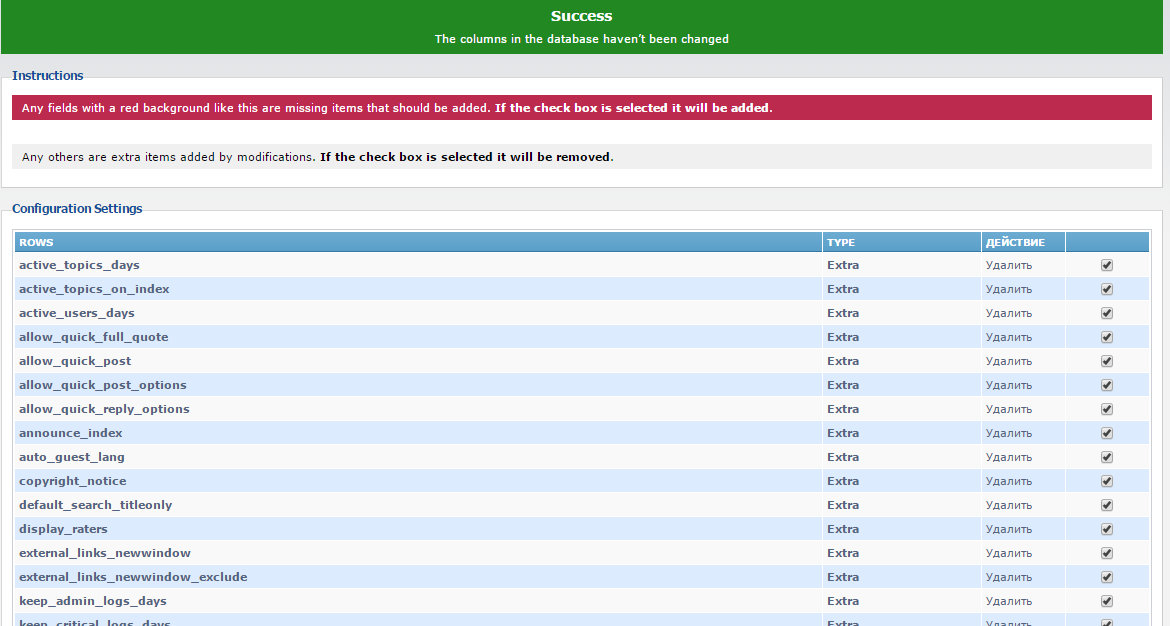Toggle the display_raters checkbox
1170x626 pixels.
coord(1107,529)
